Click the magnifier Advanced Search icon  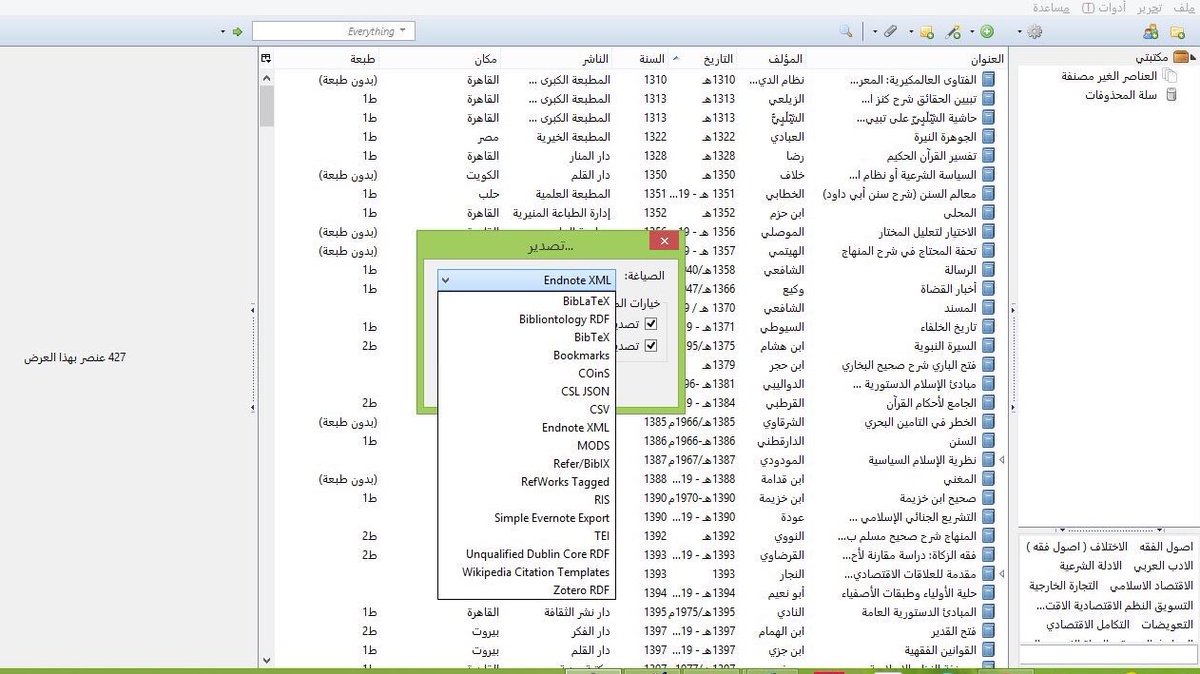pyautogui.click(x=846, y=31)
